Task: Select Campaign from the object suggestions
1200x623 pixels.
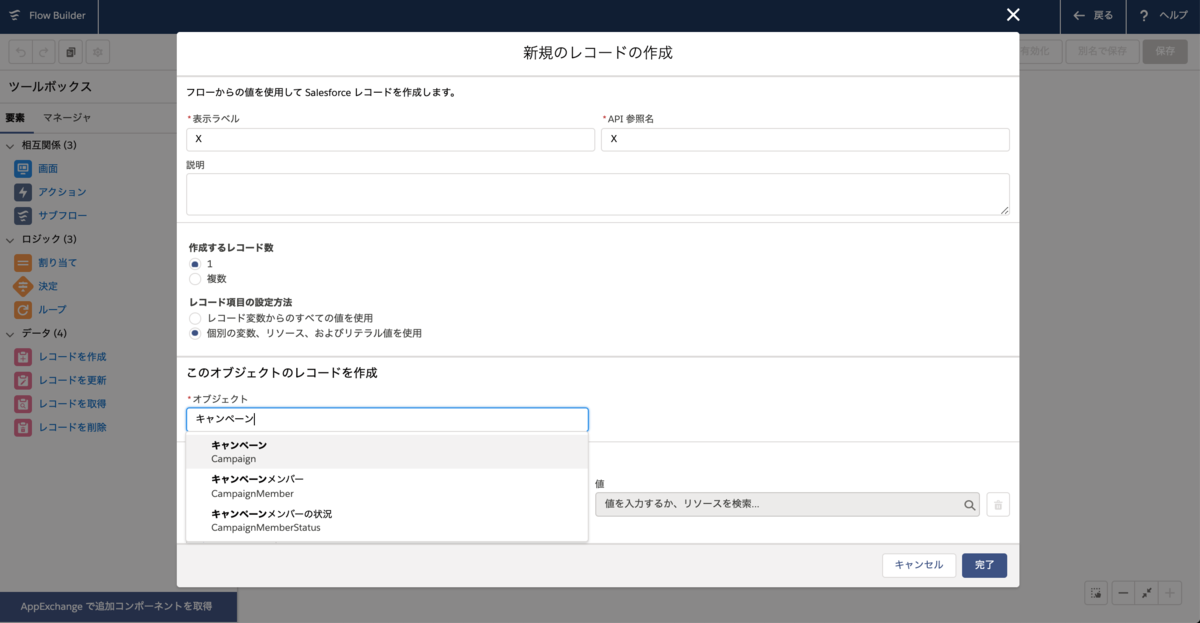Action: (387, 451)
